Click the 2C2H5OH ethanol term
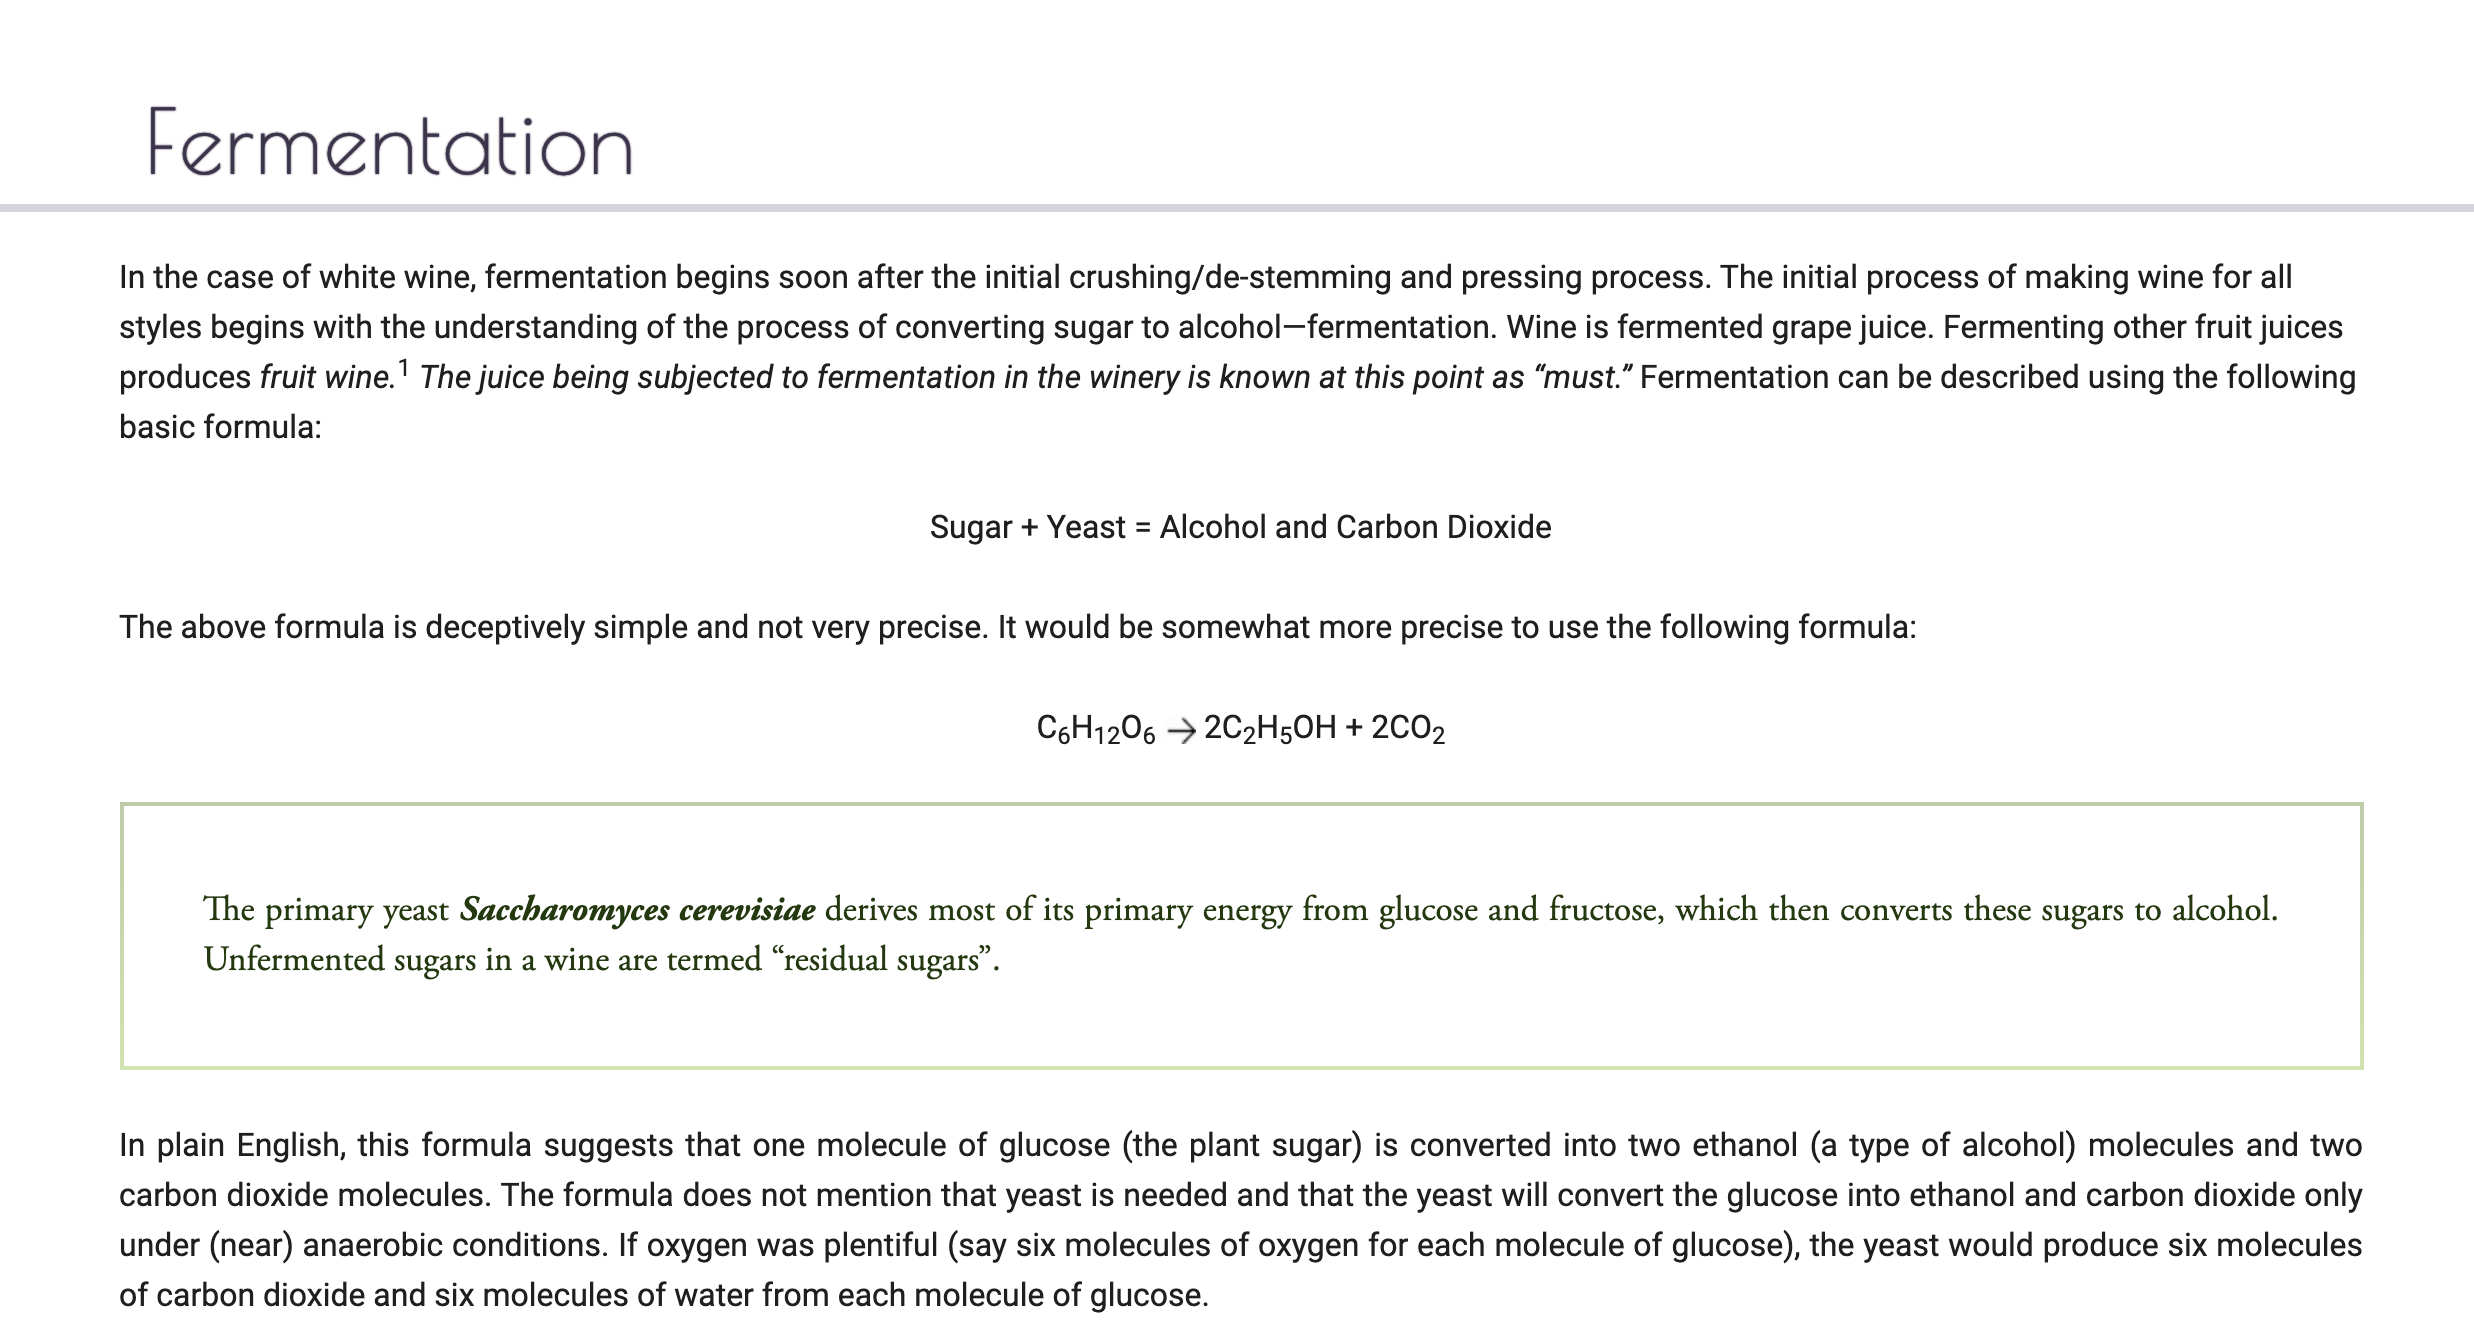Screen dimensions: 2474x1336 [1270, 729]
